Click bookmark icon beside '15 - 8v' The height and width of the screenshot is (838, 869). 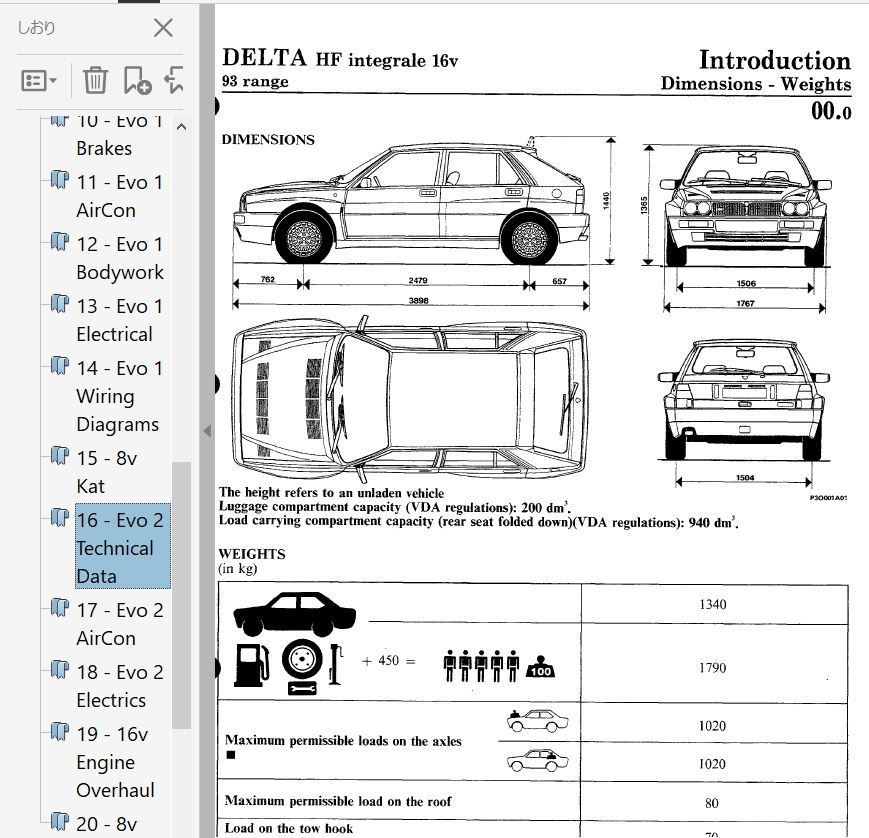pos(60,456)
